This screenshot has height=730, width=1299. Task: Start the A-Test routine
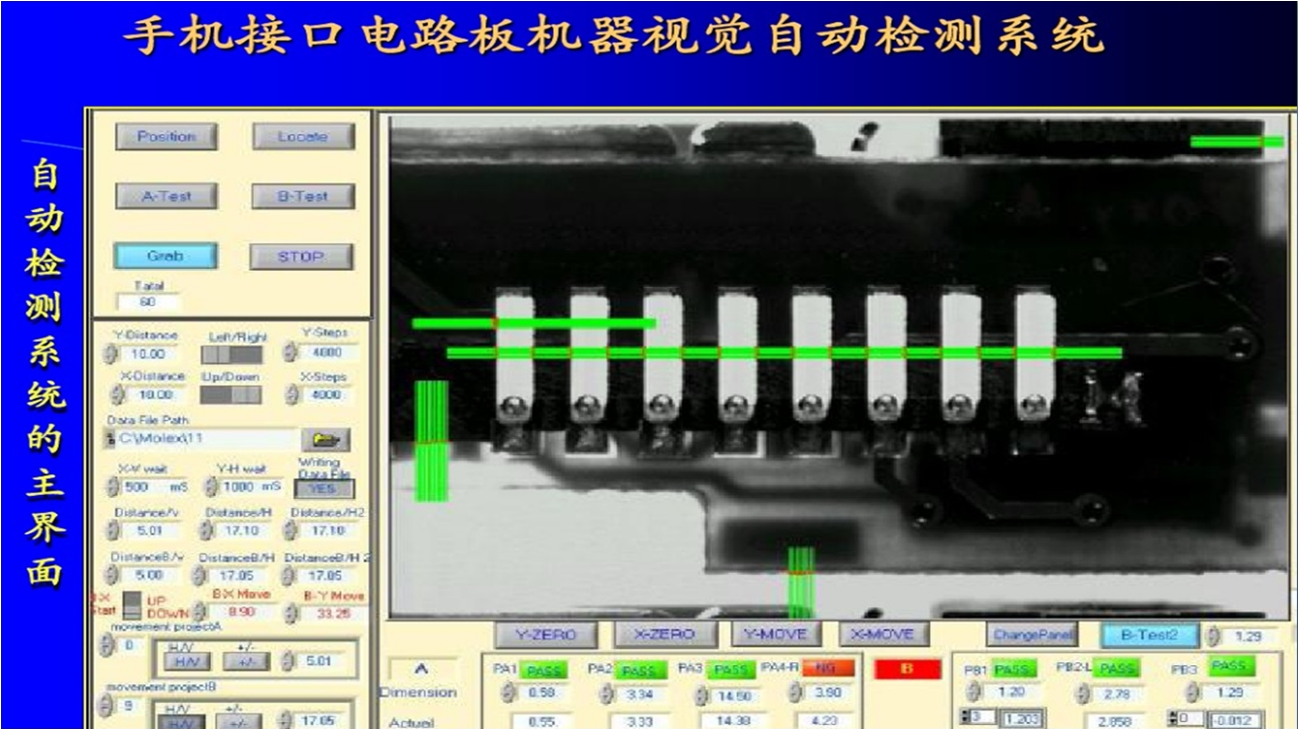(x=166, y=196)
